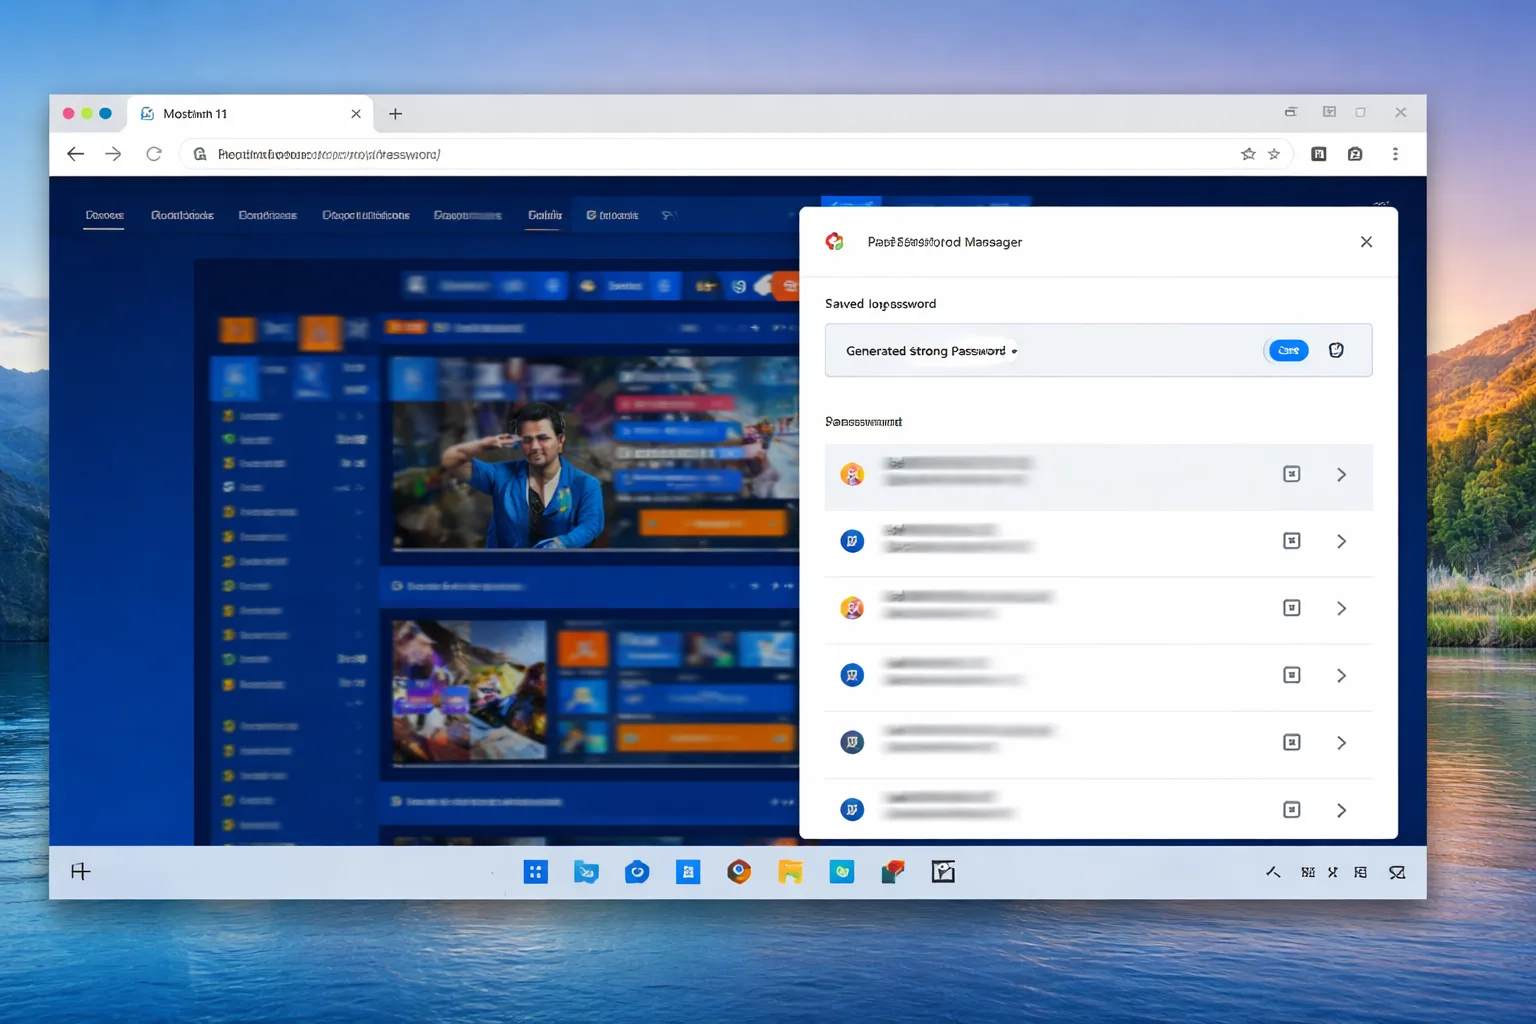The image size is (1536, 1024).
Task: Click the square icon on the fourth password row
Action: (x=1292, y=675)
